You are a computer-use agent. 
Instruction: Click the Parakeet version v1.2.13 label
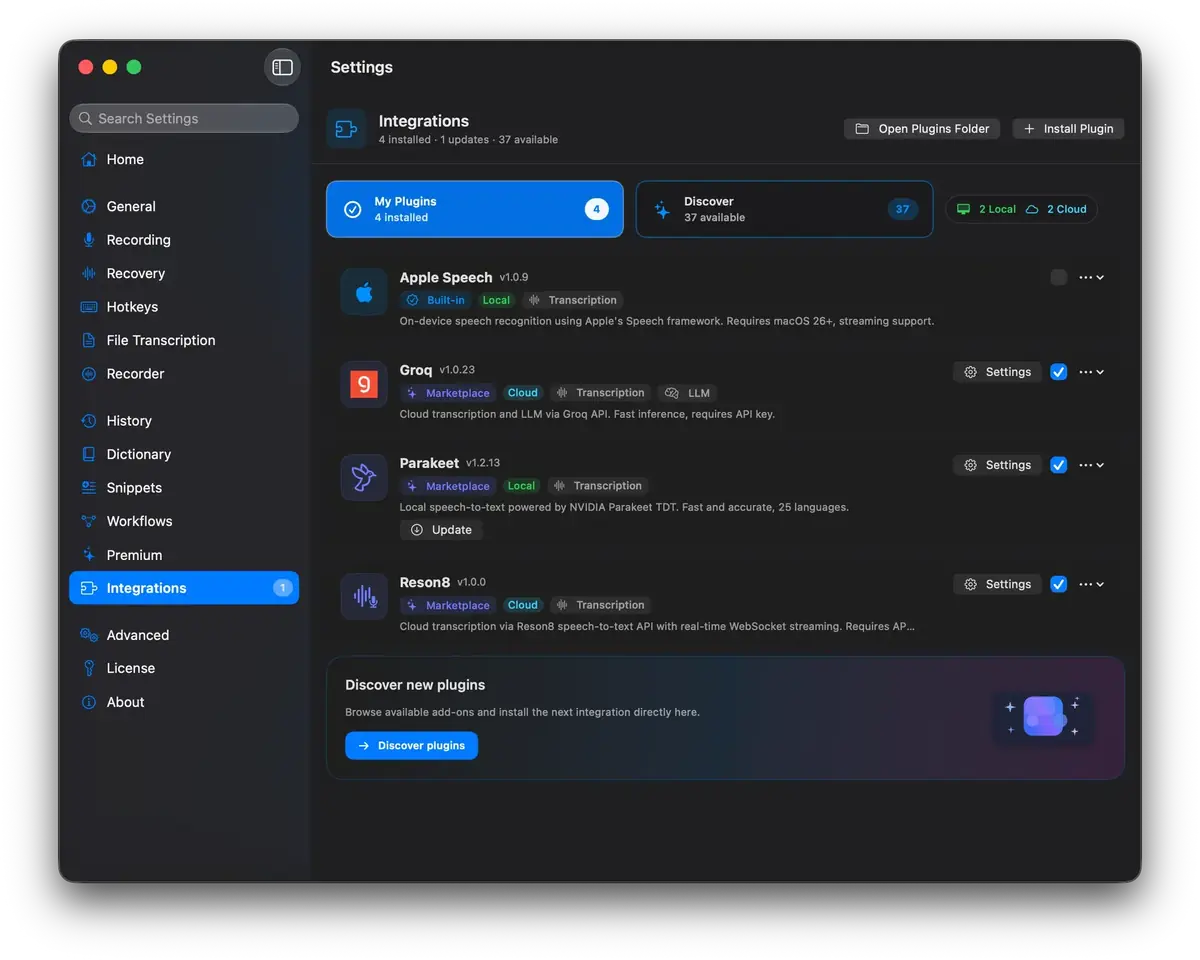pyautogui.click(x=483, y=463)
